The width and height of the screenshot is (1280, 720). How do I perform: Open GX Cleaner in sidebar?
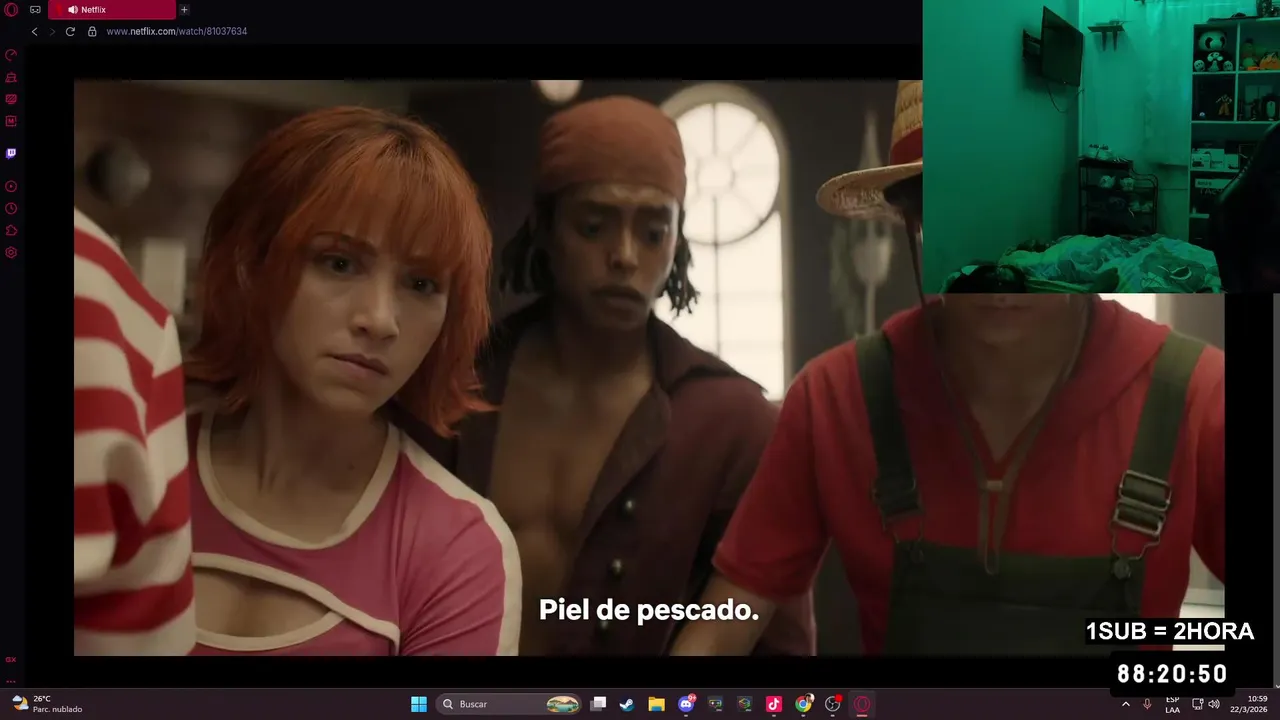coord(11,77)
